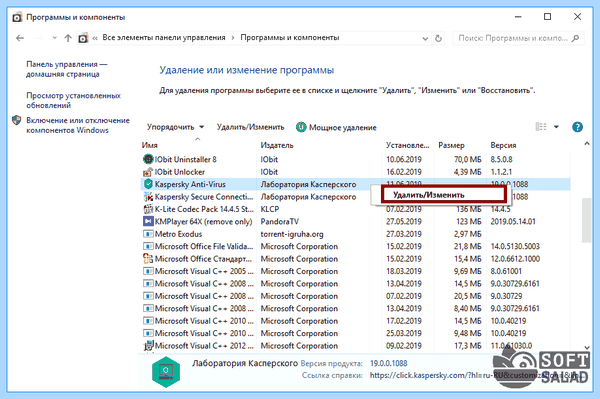Click the Control Panel icon in address bar
Viewport: 600px width, 399px height.
point(83,38)
